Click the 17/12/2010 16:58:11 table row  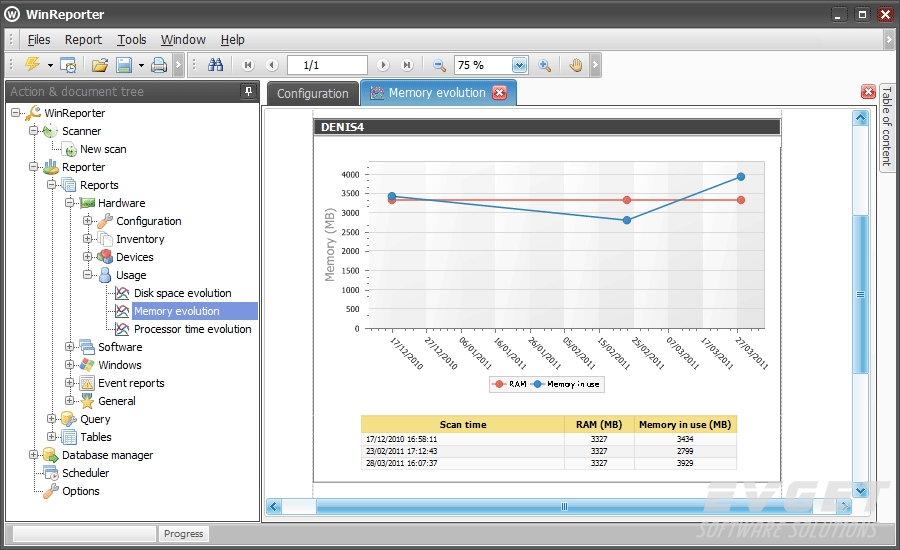(549, 439)
